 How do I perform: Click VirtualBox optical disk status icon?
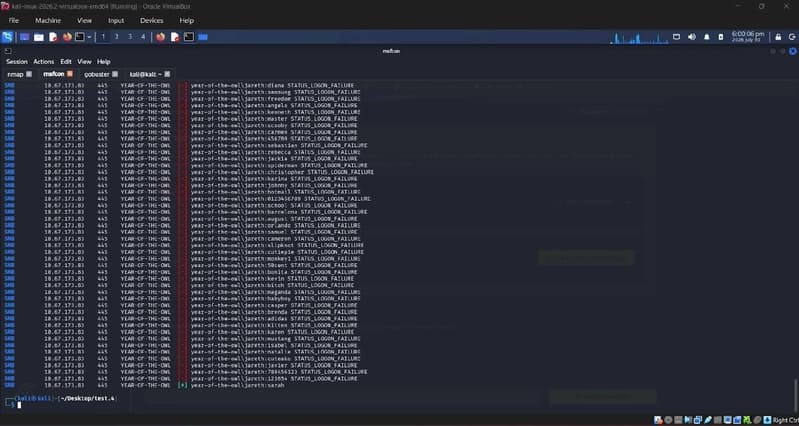coord(668,420)
